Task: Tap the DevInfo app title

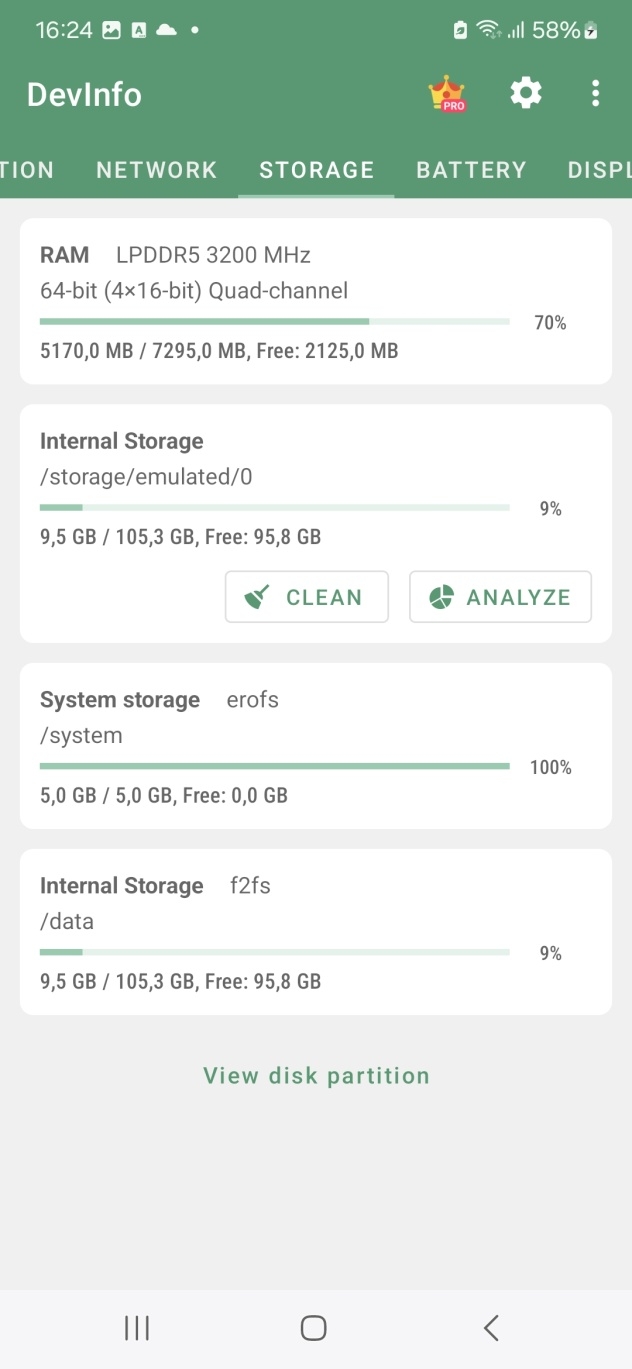Action: coord(84,95)
